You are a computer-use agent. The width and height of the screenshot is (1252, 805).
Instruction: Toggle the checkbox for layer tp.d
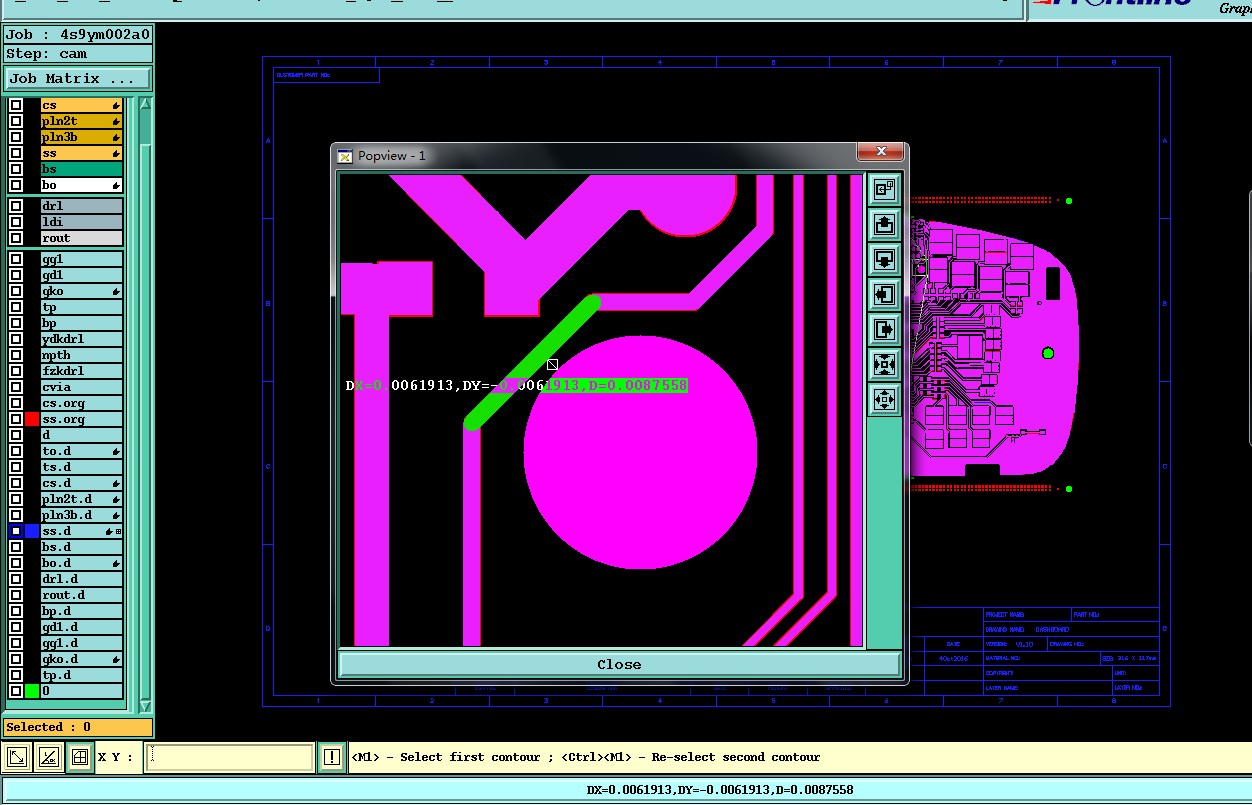[x=16, y=675]
